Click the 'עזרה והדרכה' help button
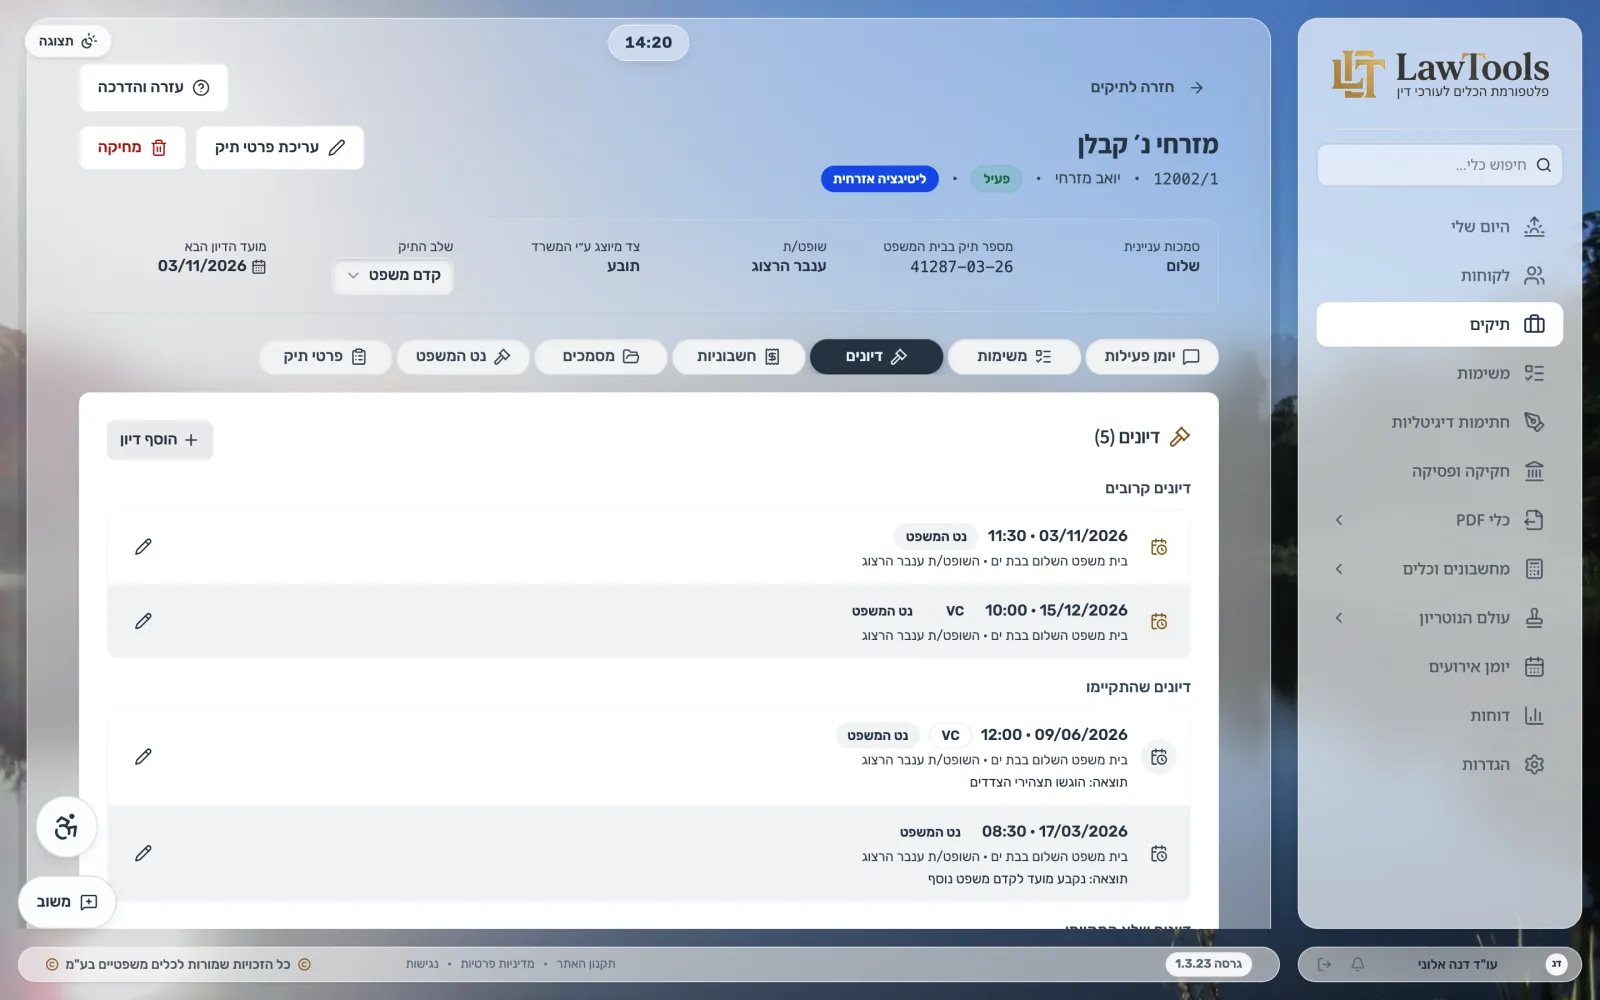The image size is (1600, 1000). point(154,88)
